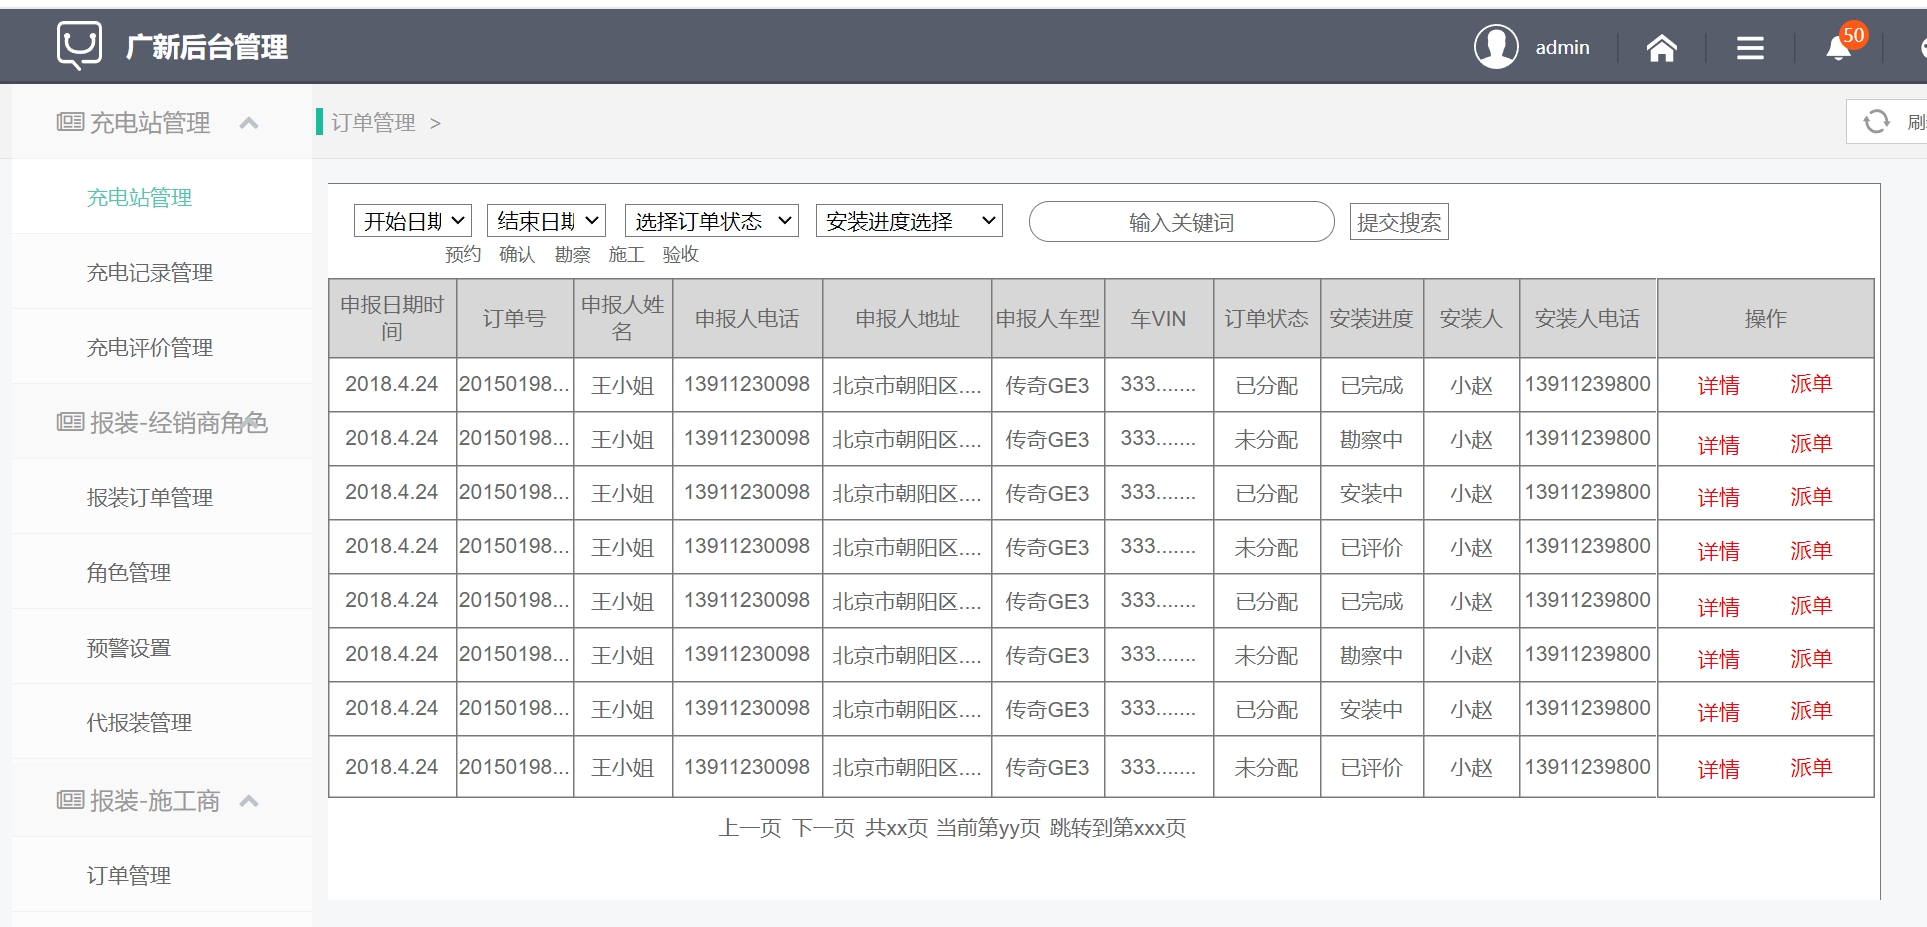This screenshot has height=927, width=1927.
Task: Open 详情 in second table row
Action: (1719, 444)
